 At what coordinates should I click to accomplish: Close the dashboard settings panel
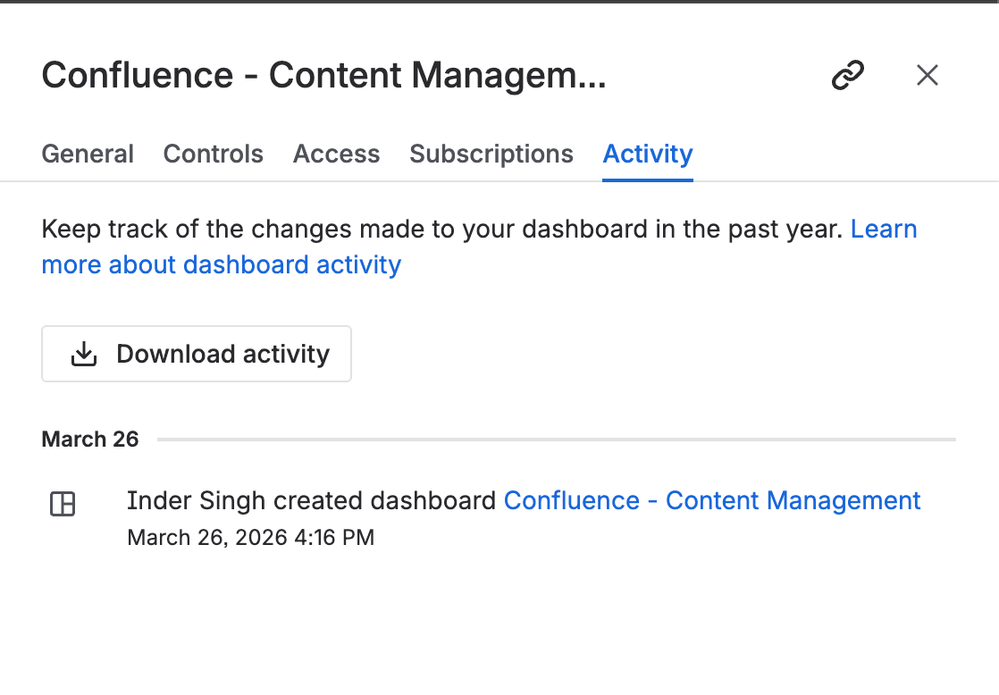point(927,75)
